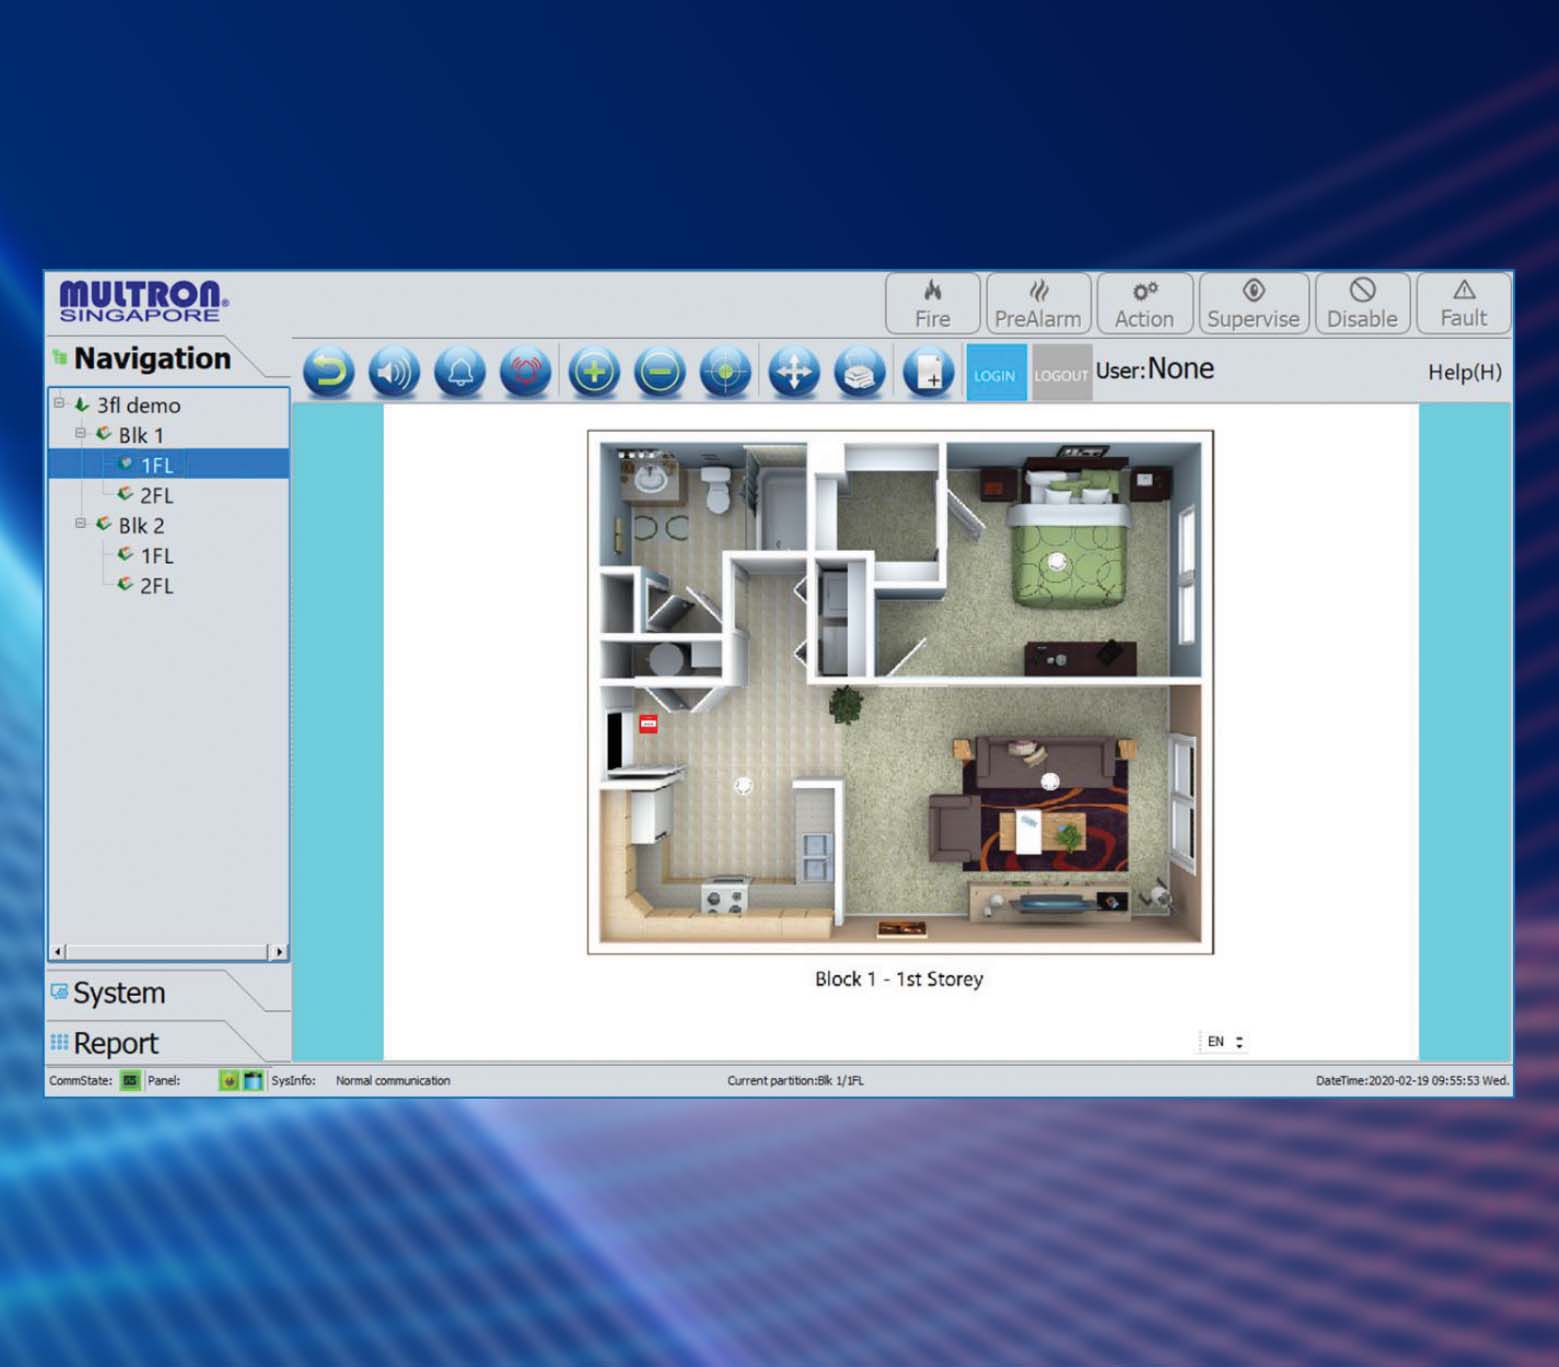
Task: Collapse the 3fl demo tree node
Action: point(59,403)
